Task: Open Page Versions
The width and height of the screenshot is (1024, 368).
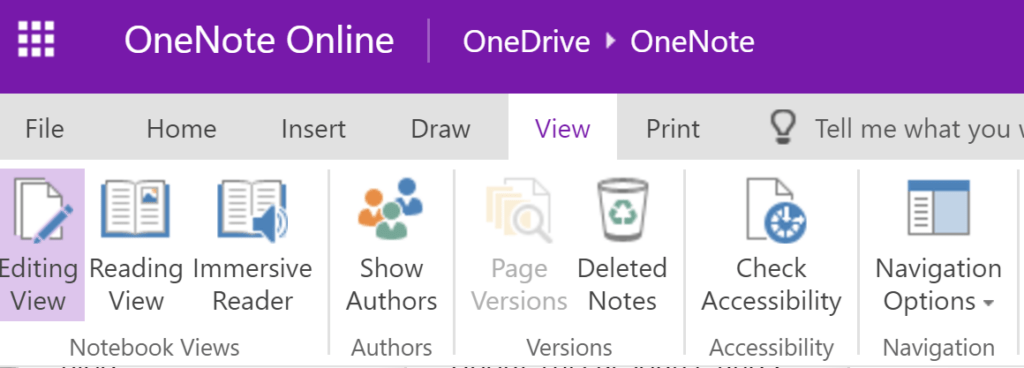Action: pyautogui.click(x=519, y=245)
